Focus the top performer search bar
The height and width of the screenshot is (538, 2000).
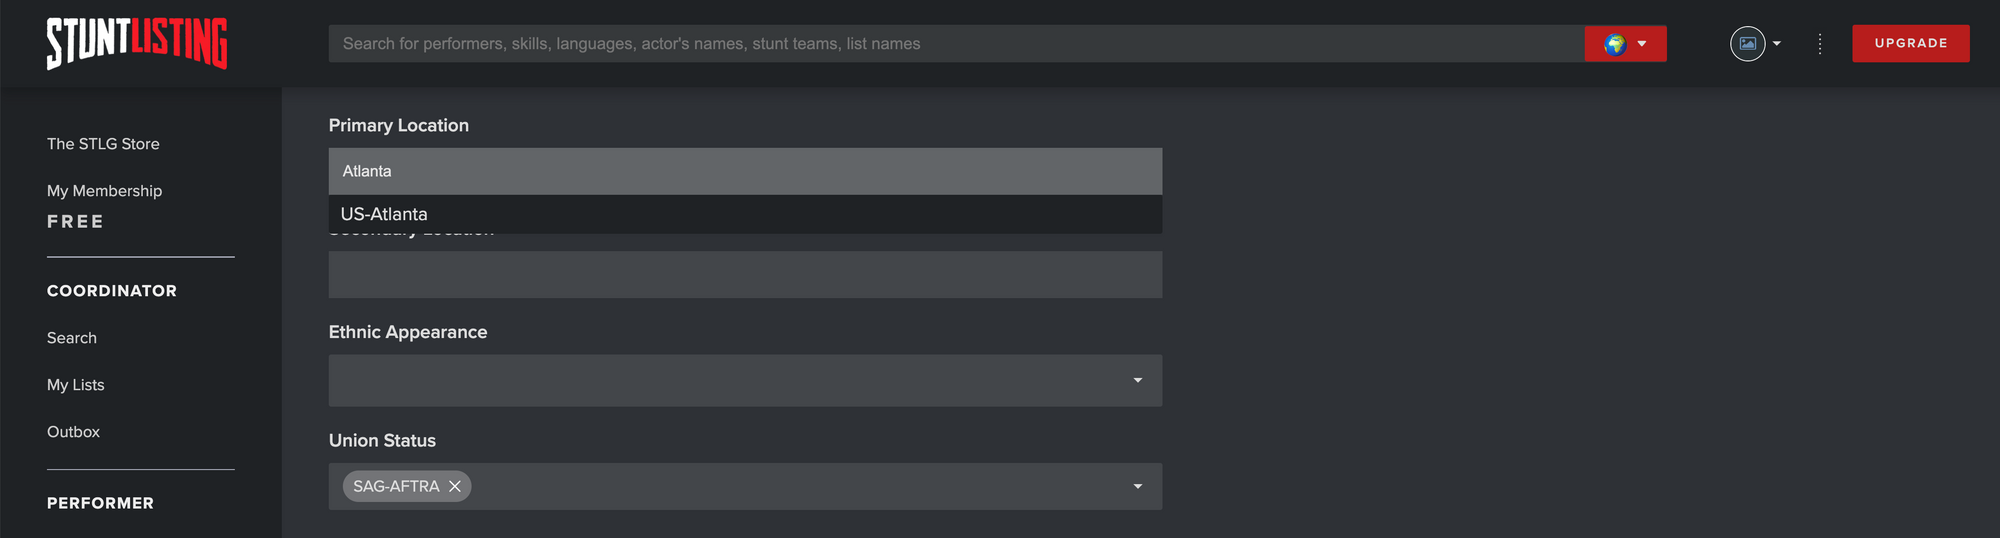[x=956, y=44]
